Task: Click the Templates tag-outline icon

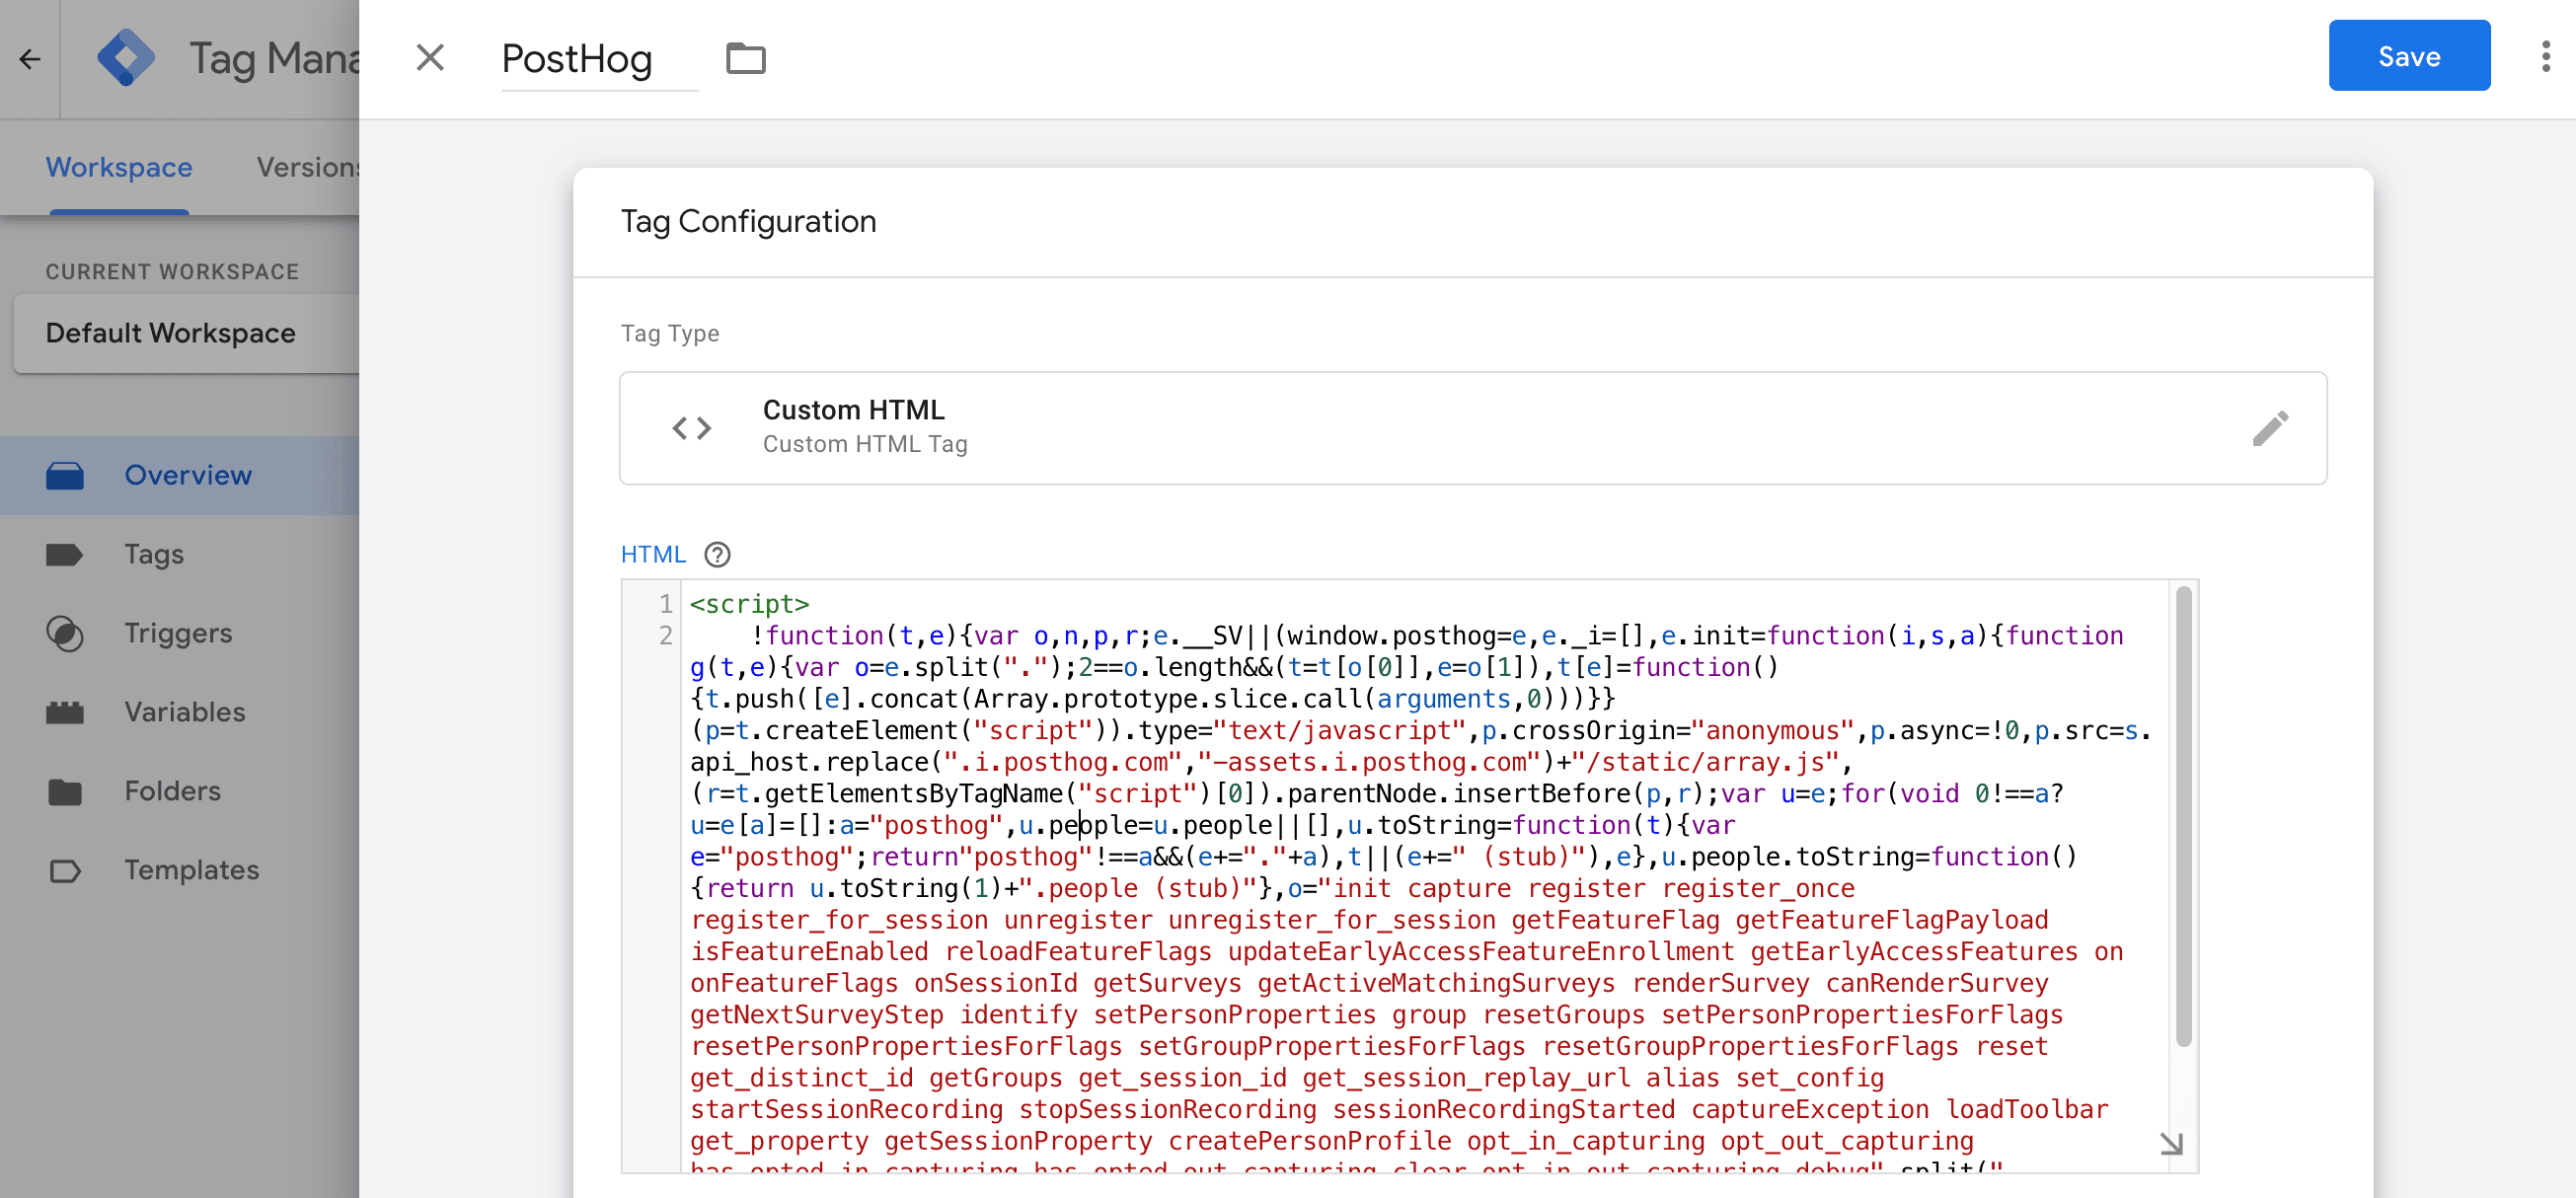Action: pos(65,871)
